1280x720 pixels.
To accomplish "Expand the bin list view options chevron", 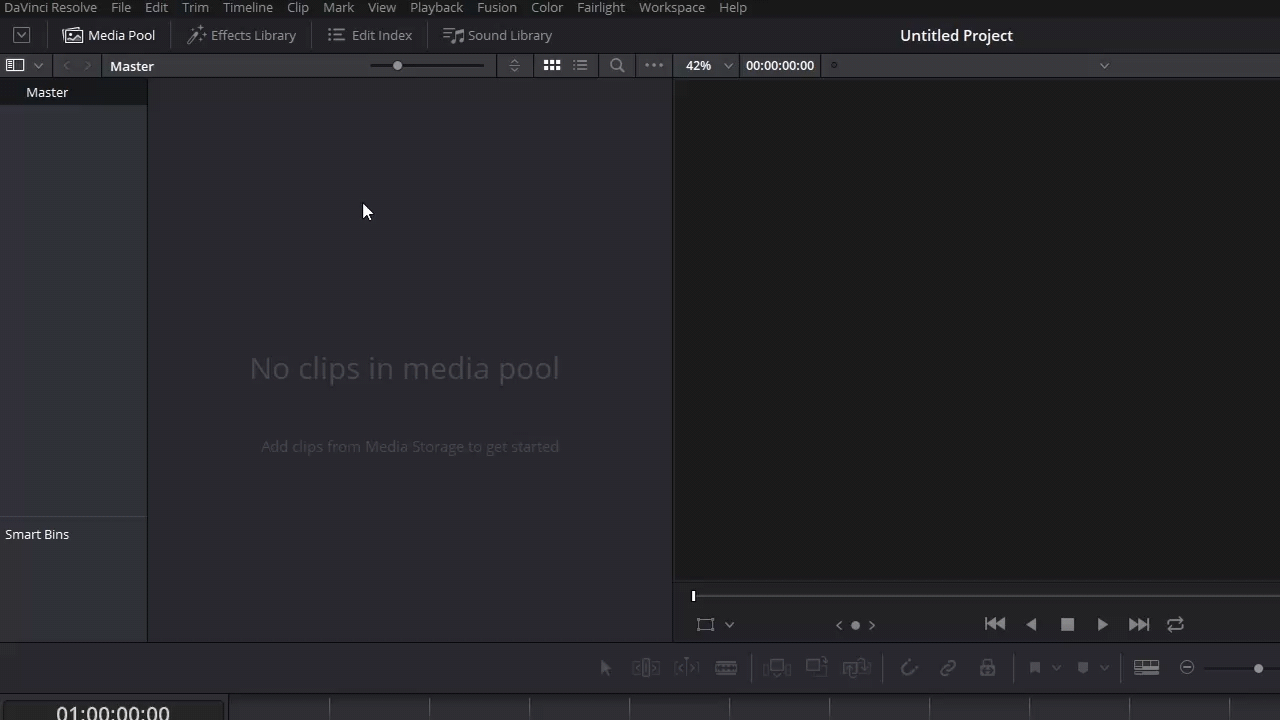I will (x=38, y=66).
